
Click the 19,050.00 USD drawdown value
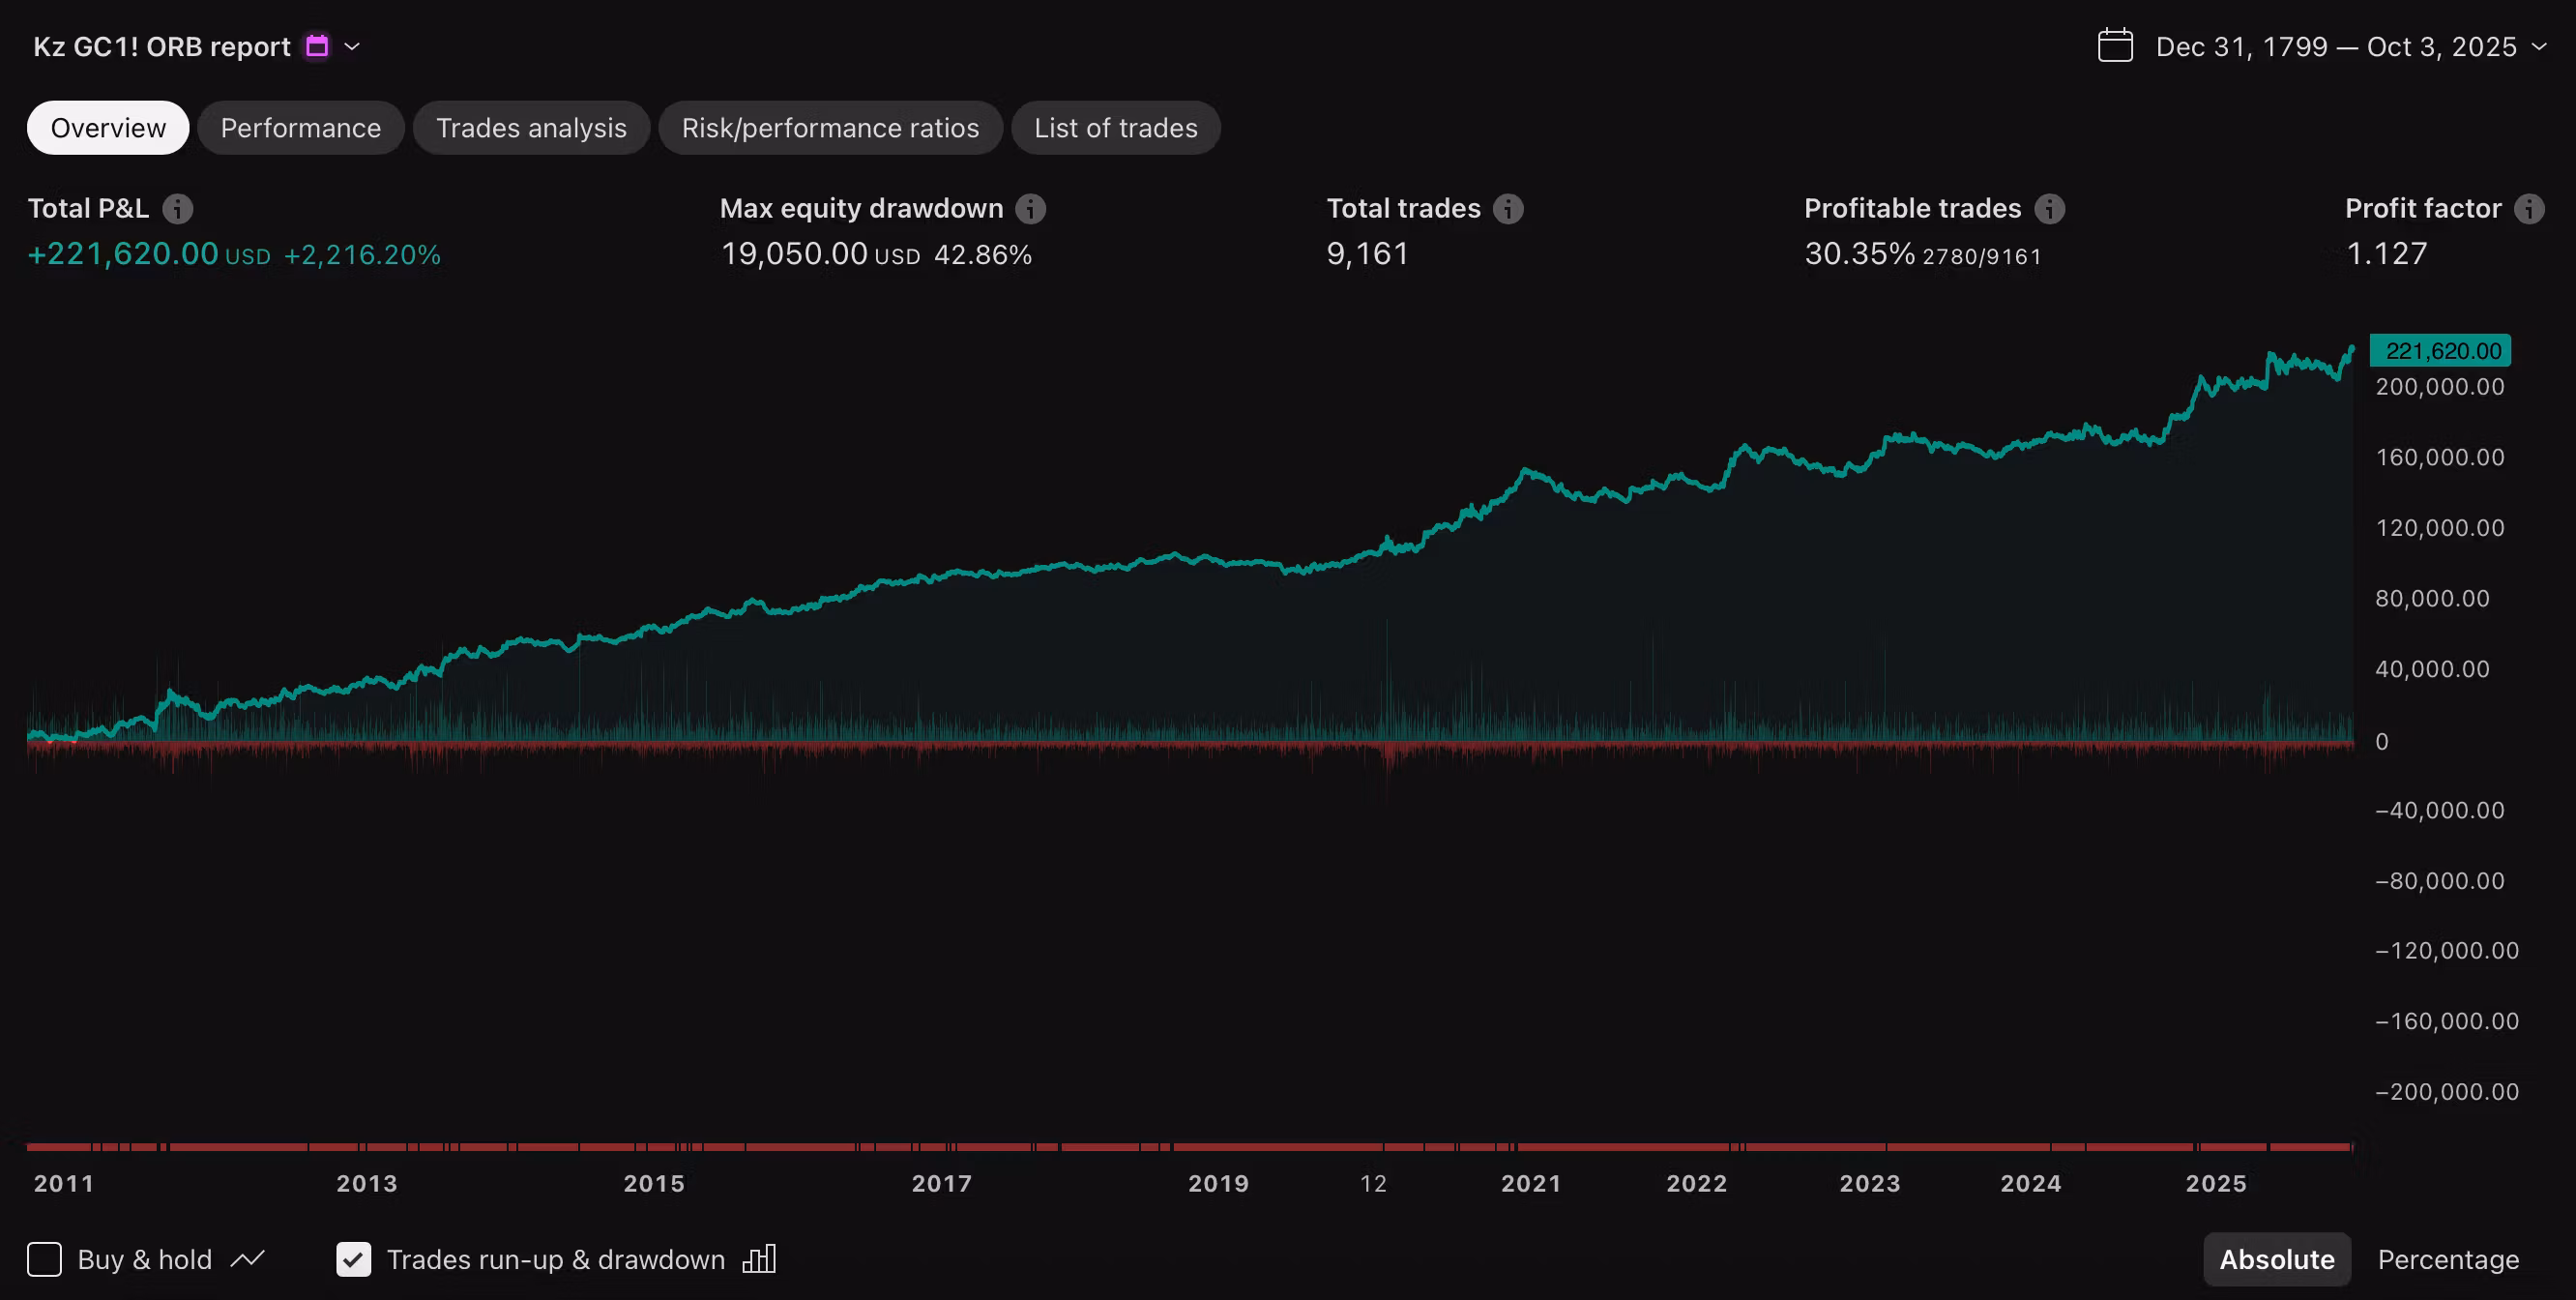pos(820,254)
